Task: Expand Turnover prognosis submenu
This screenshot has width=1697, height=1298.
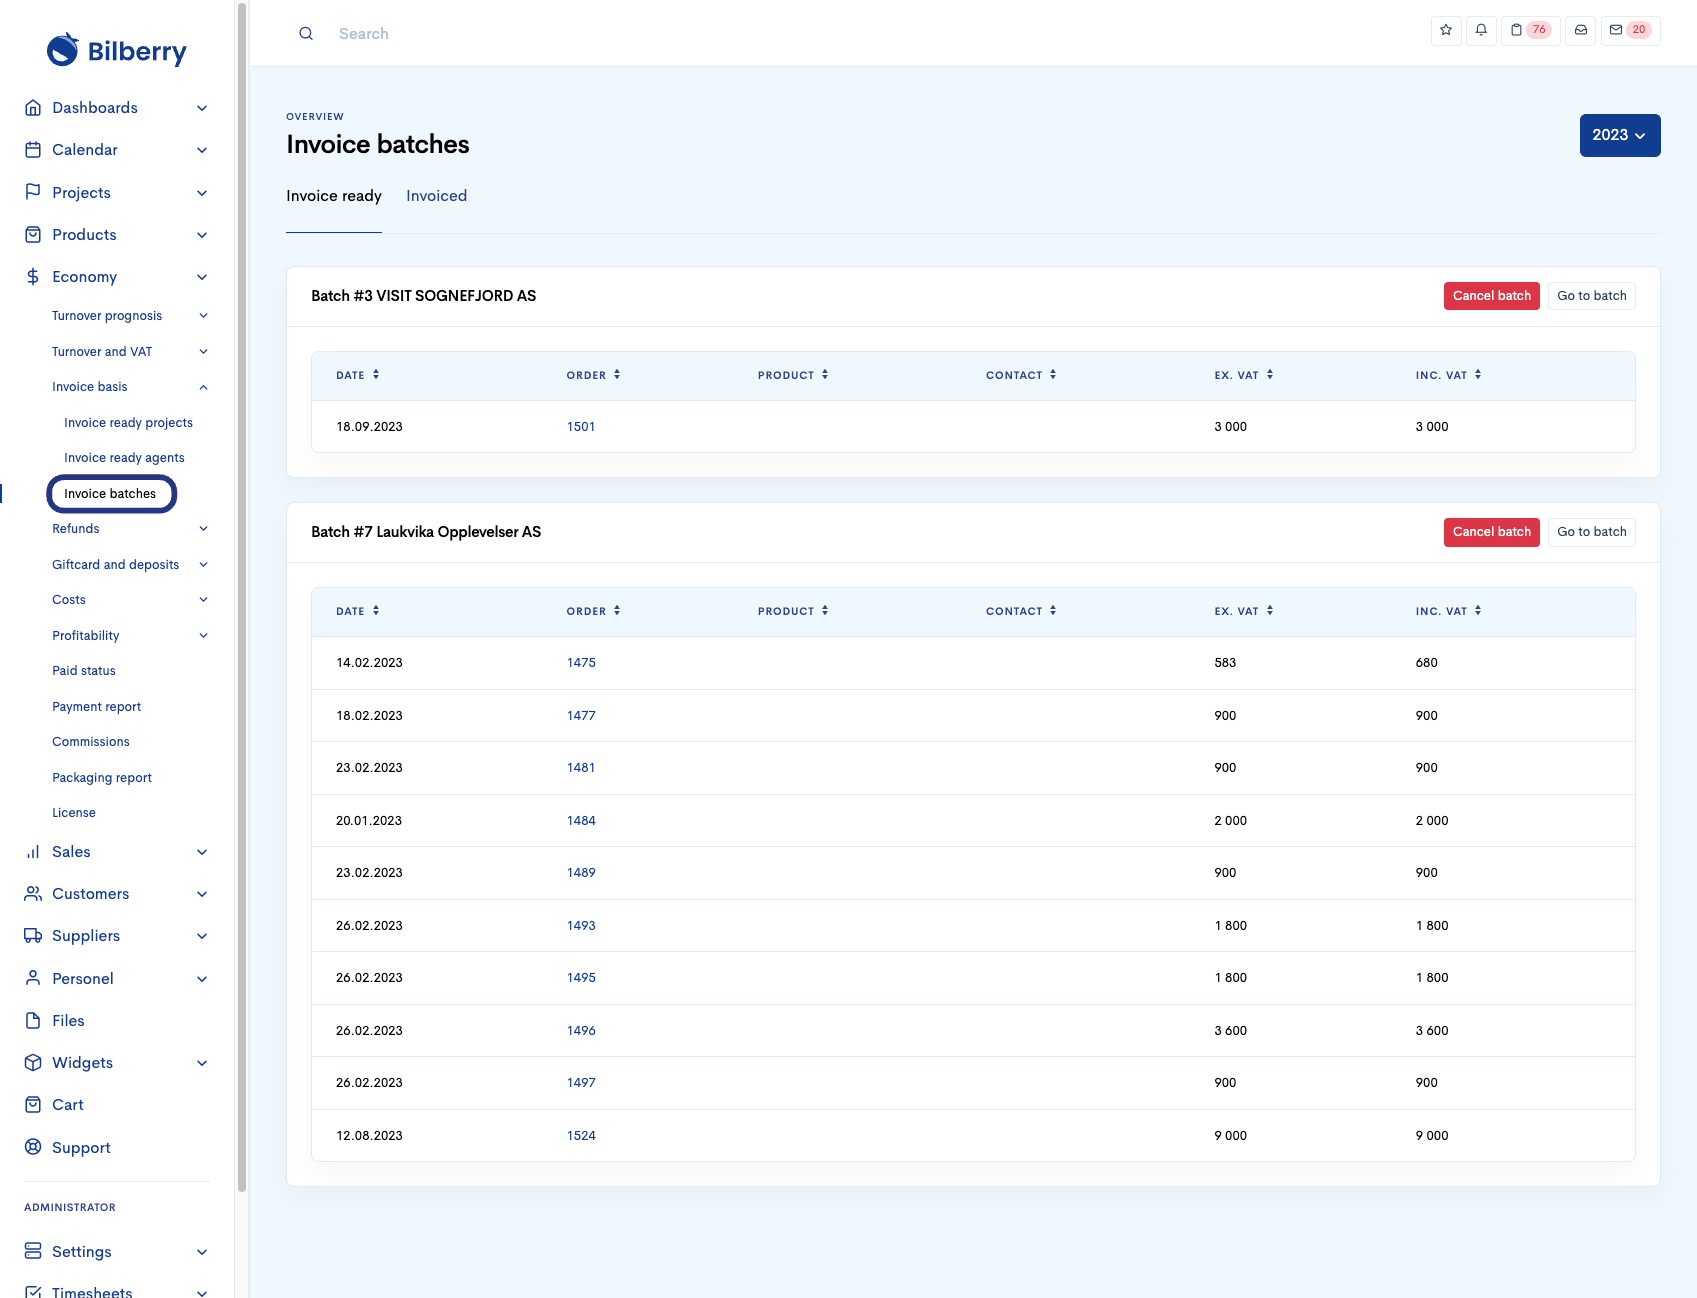Action: pos(203,316)
